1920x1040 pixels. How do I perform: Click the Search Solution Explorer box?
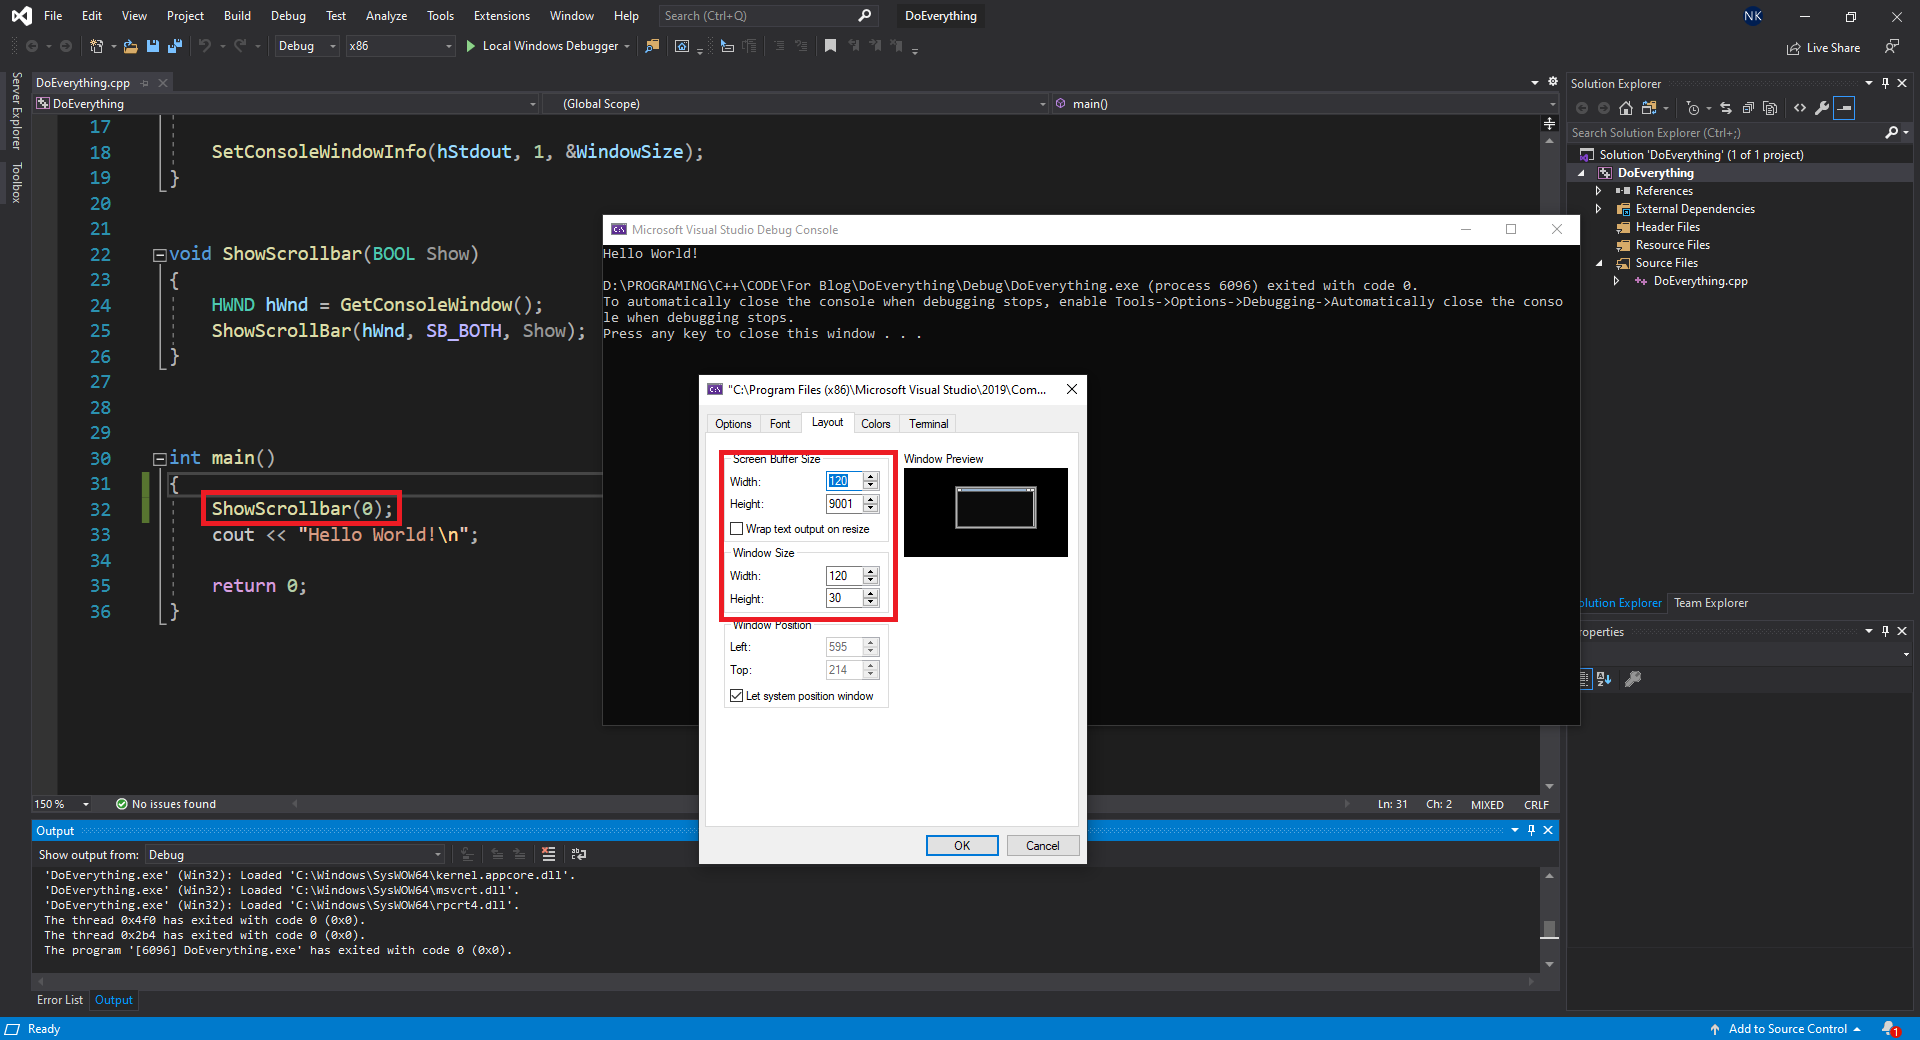click(1720, 132)
